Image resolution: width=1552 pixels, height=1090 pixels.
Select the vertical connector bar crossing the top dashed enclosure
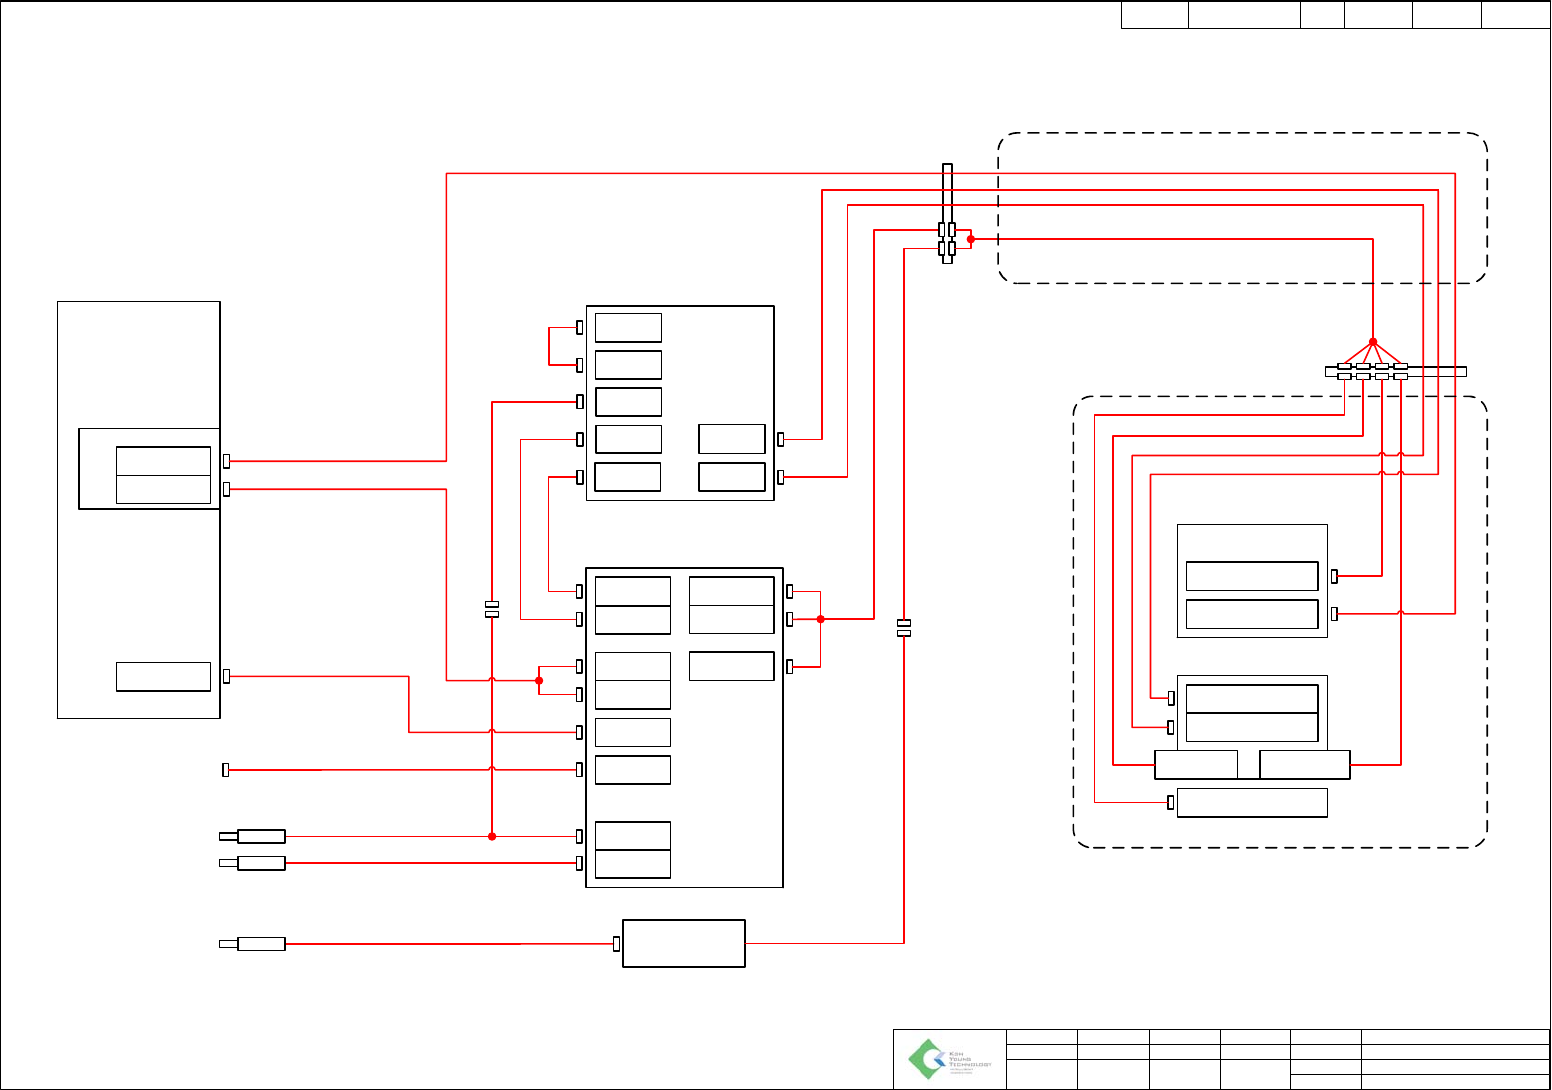coord(947,214)
